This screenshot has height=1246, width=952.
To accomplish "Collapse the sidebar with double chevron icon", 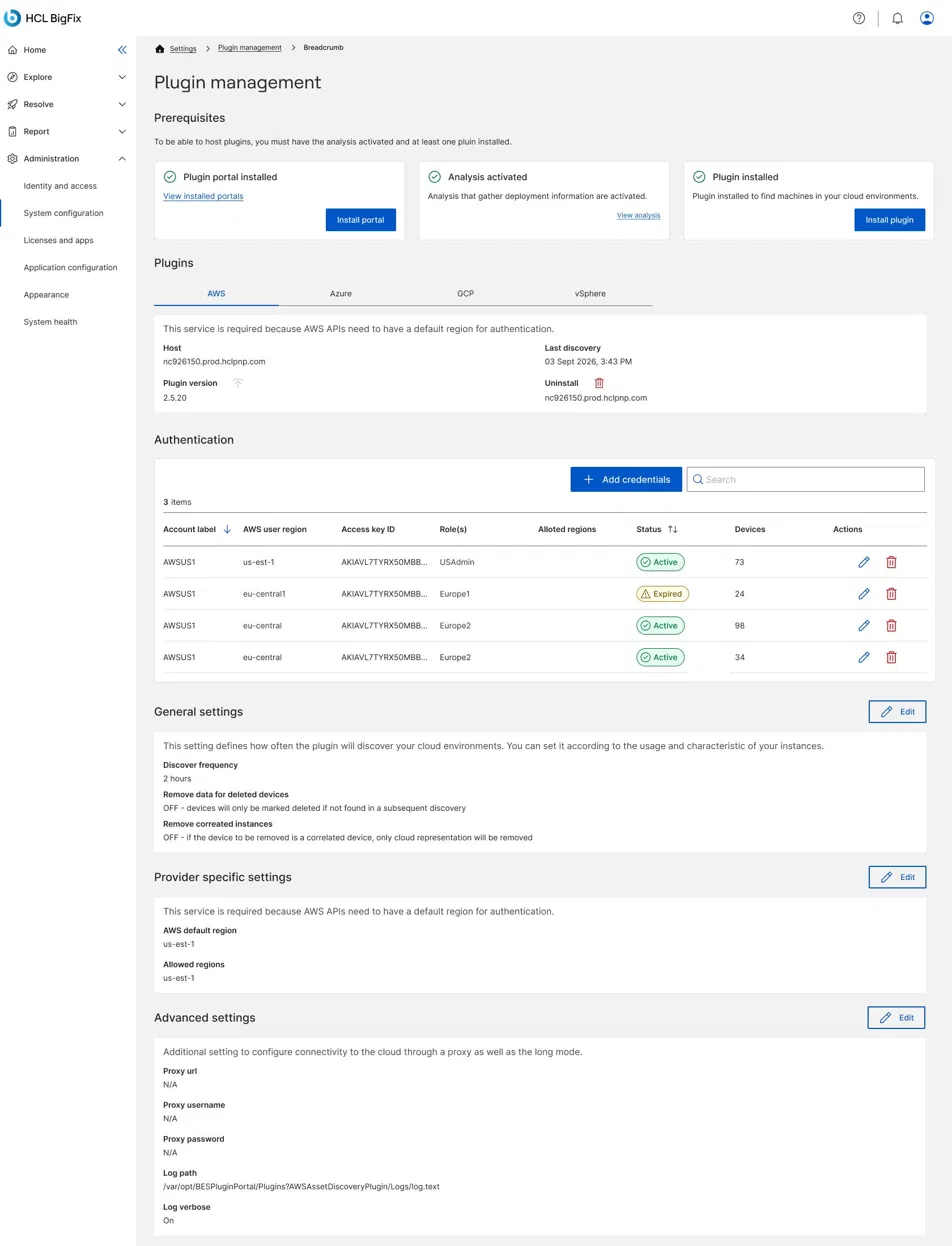I will (122, 50).
